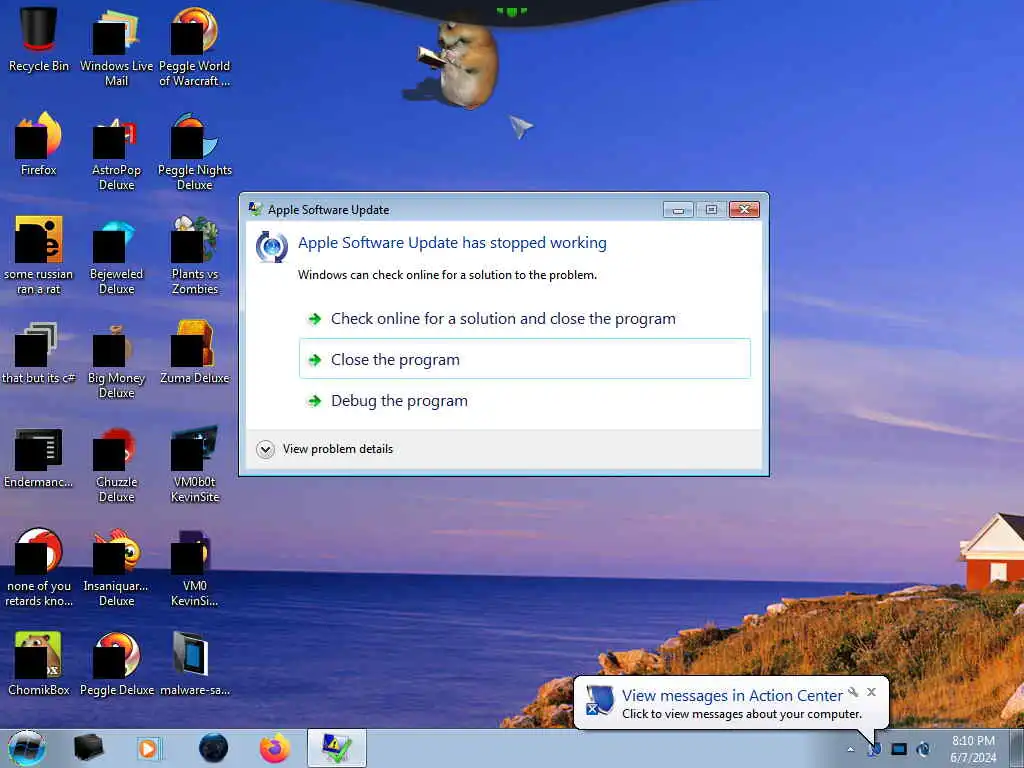
Task: Select the 'that but its c#' icon
Action: click(39, 353)
